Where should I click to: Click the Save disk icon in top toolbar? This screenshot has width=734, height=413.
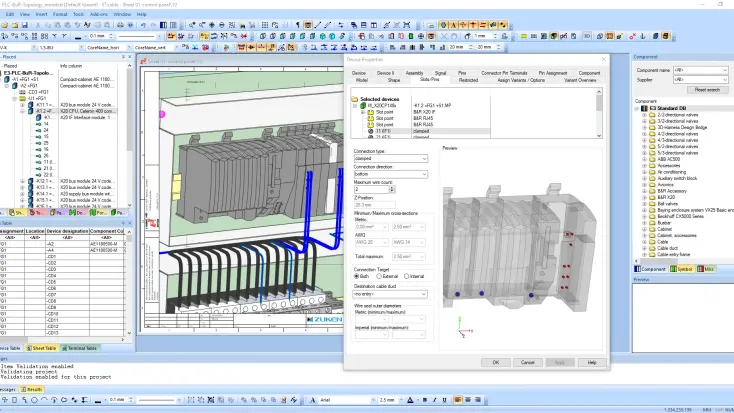(x=25, y=25)
